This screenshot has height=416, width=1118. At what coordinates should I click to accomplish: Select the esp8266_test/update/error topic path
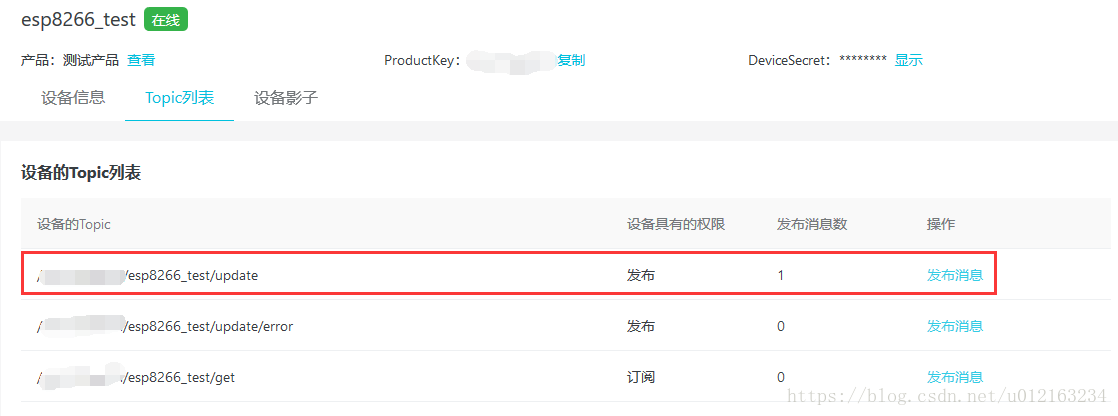pos(208,326)
